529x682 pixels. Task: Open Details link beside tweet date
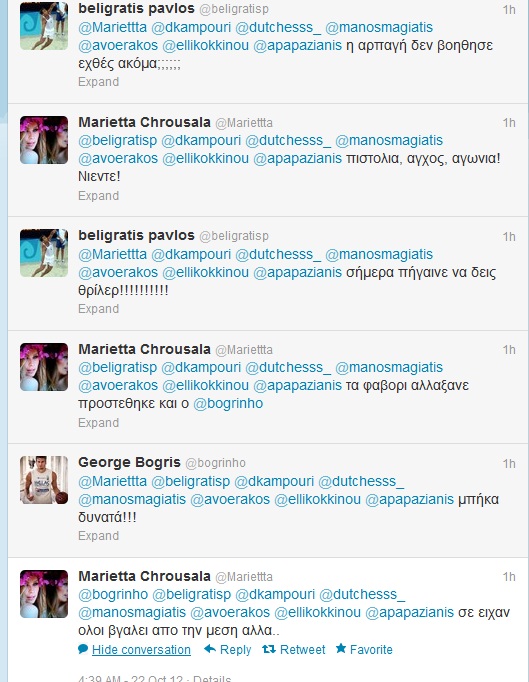pyautogui.click(x=212, y=678)
